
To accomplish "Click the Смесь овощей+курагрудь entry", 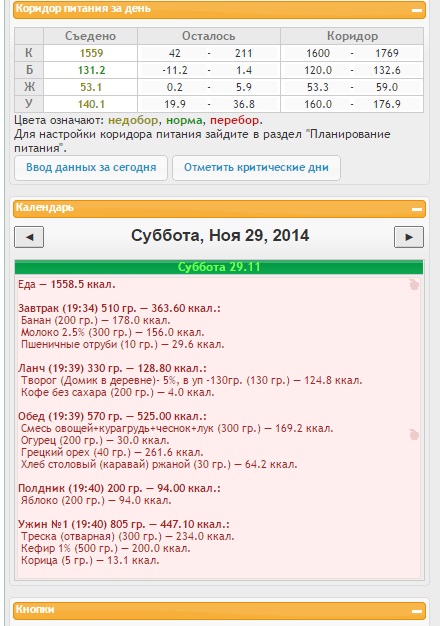I will pyautogui.click(x=177, y=429).
